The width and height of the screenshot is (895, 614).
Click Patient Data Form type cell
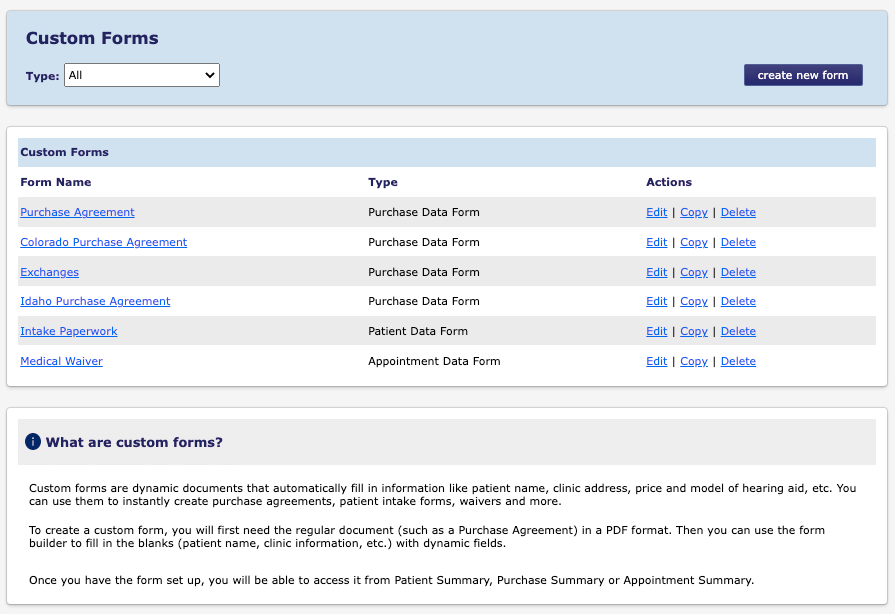click(x=418, y=332)
